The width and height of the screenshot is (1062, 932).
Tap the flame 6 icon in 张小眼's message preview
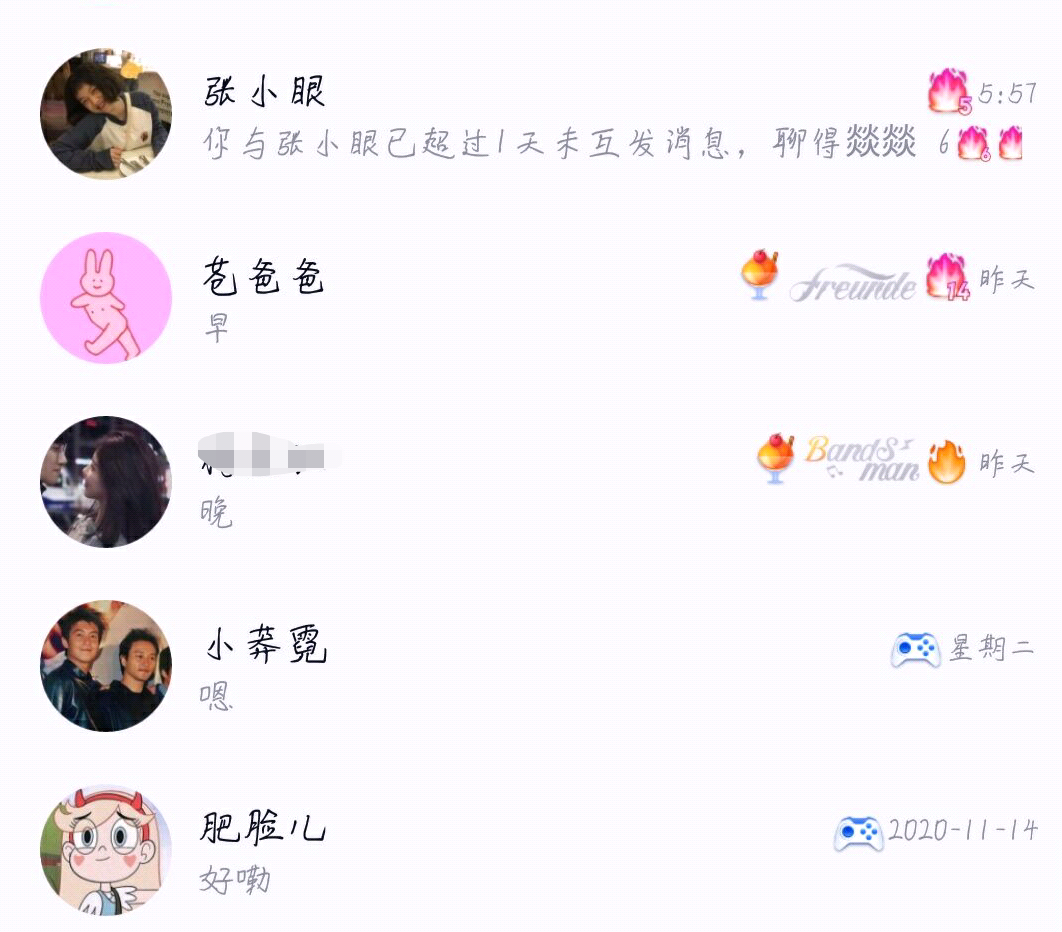click(x=973, y=144)
